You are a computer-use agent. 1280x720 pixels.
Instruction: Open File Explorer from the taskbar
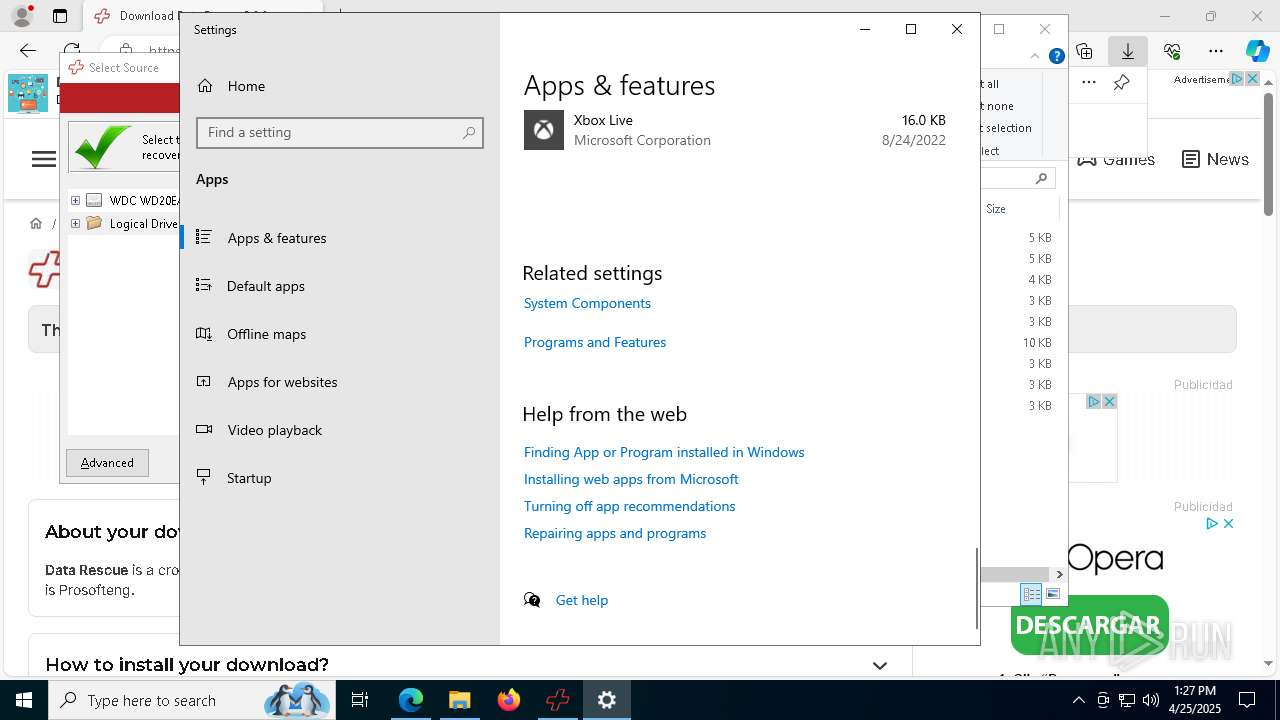tap(459, 700)
